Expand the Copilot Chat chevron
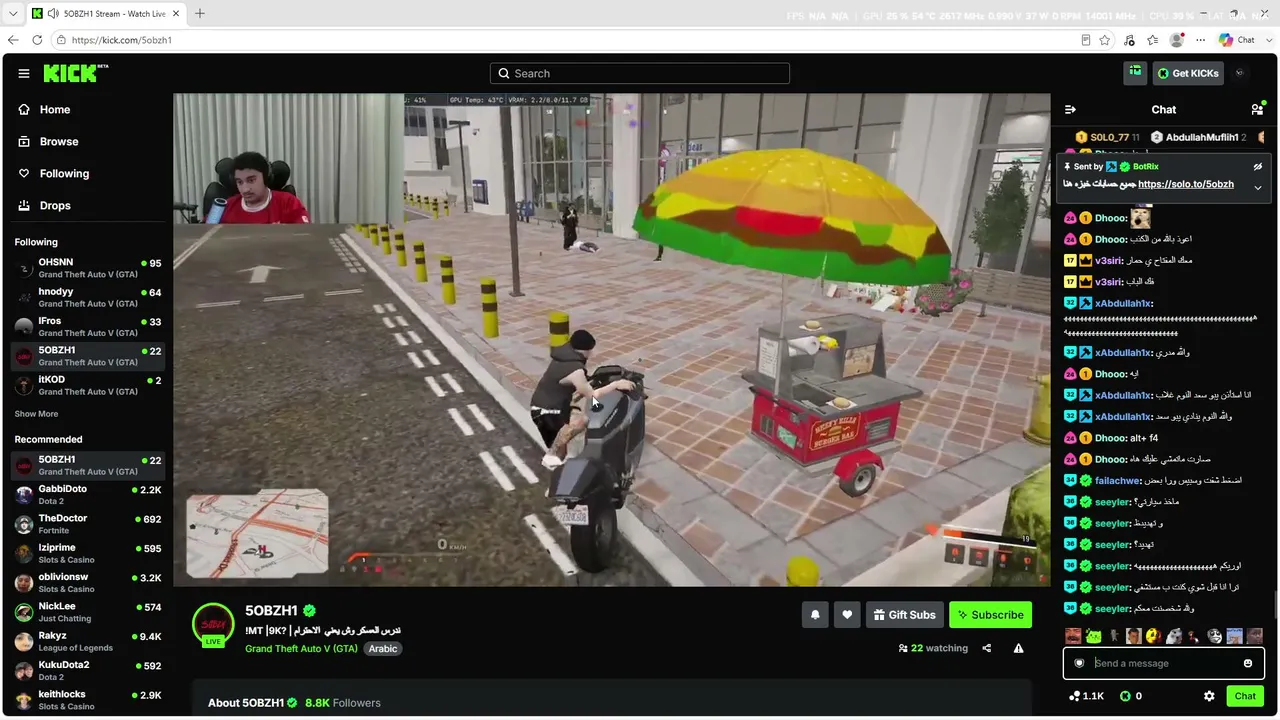 [1268, 40]
